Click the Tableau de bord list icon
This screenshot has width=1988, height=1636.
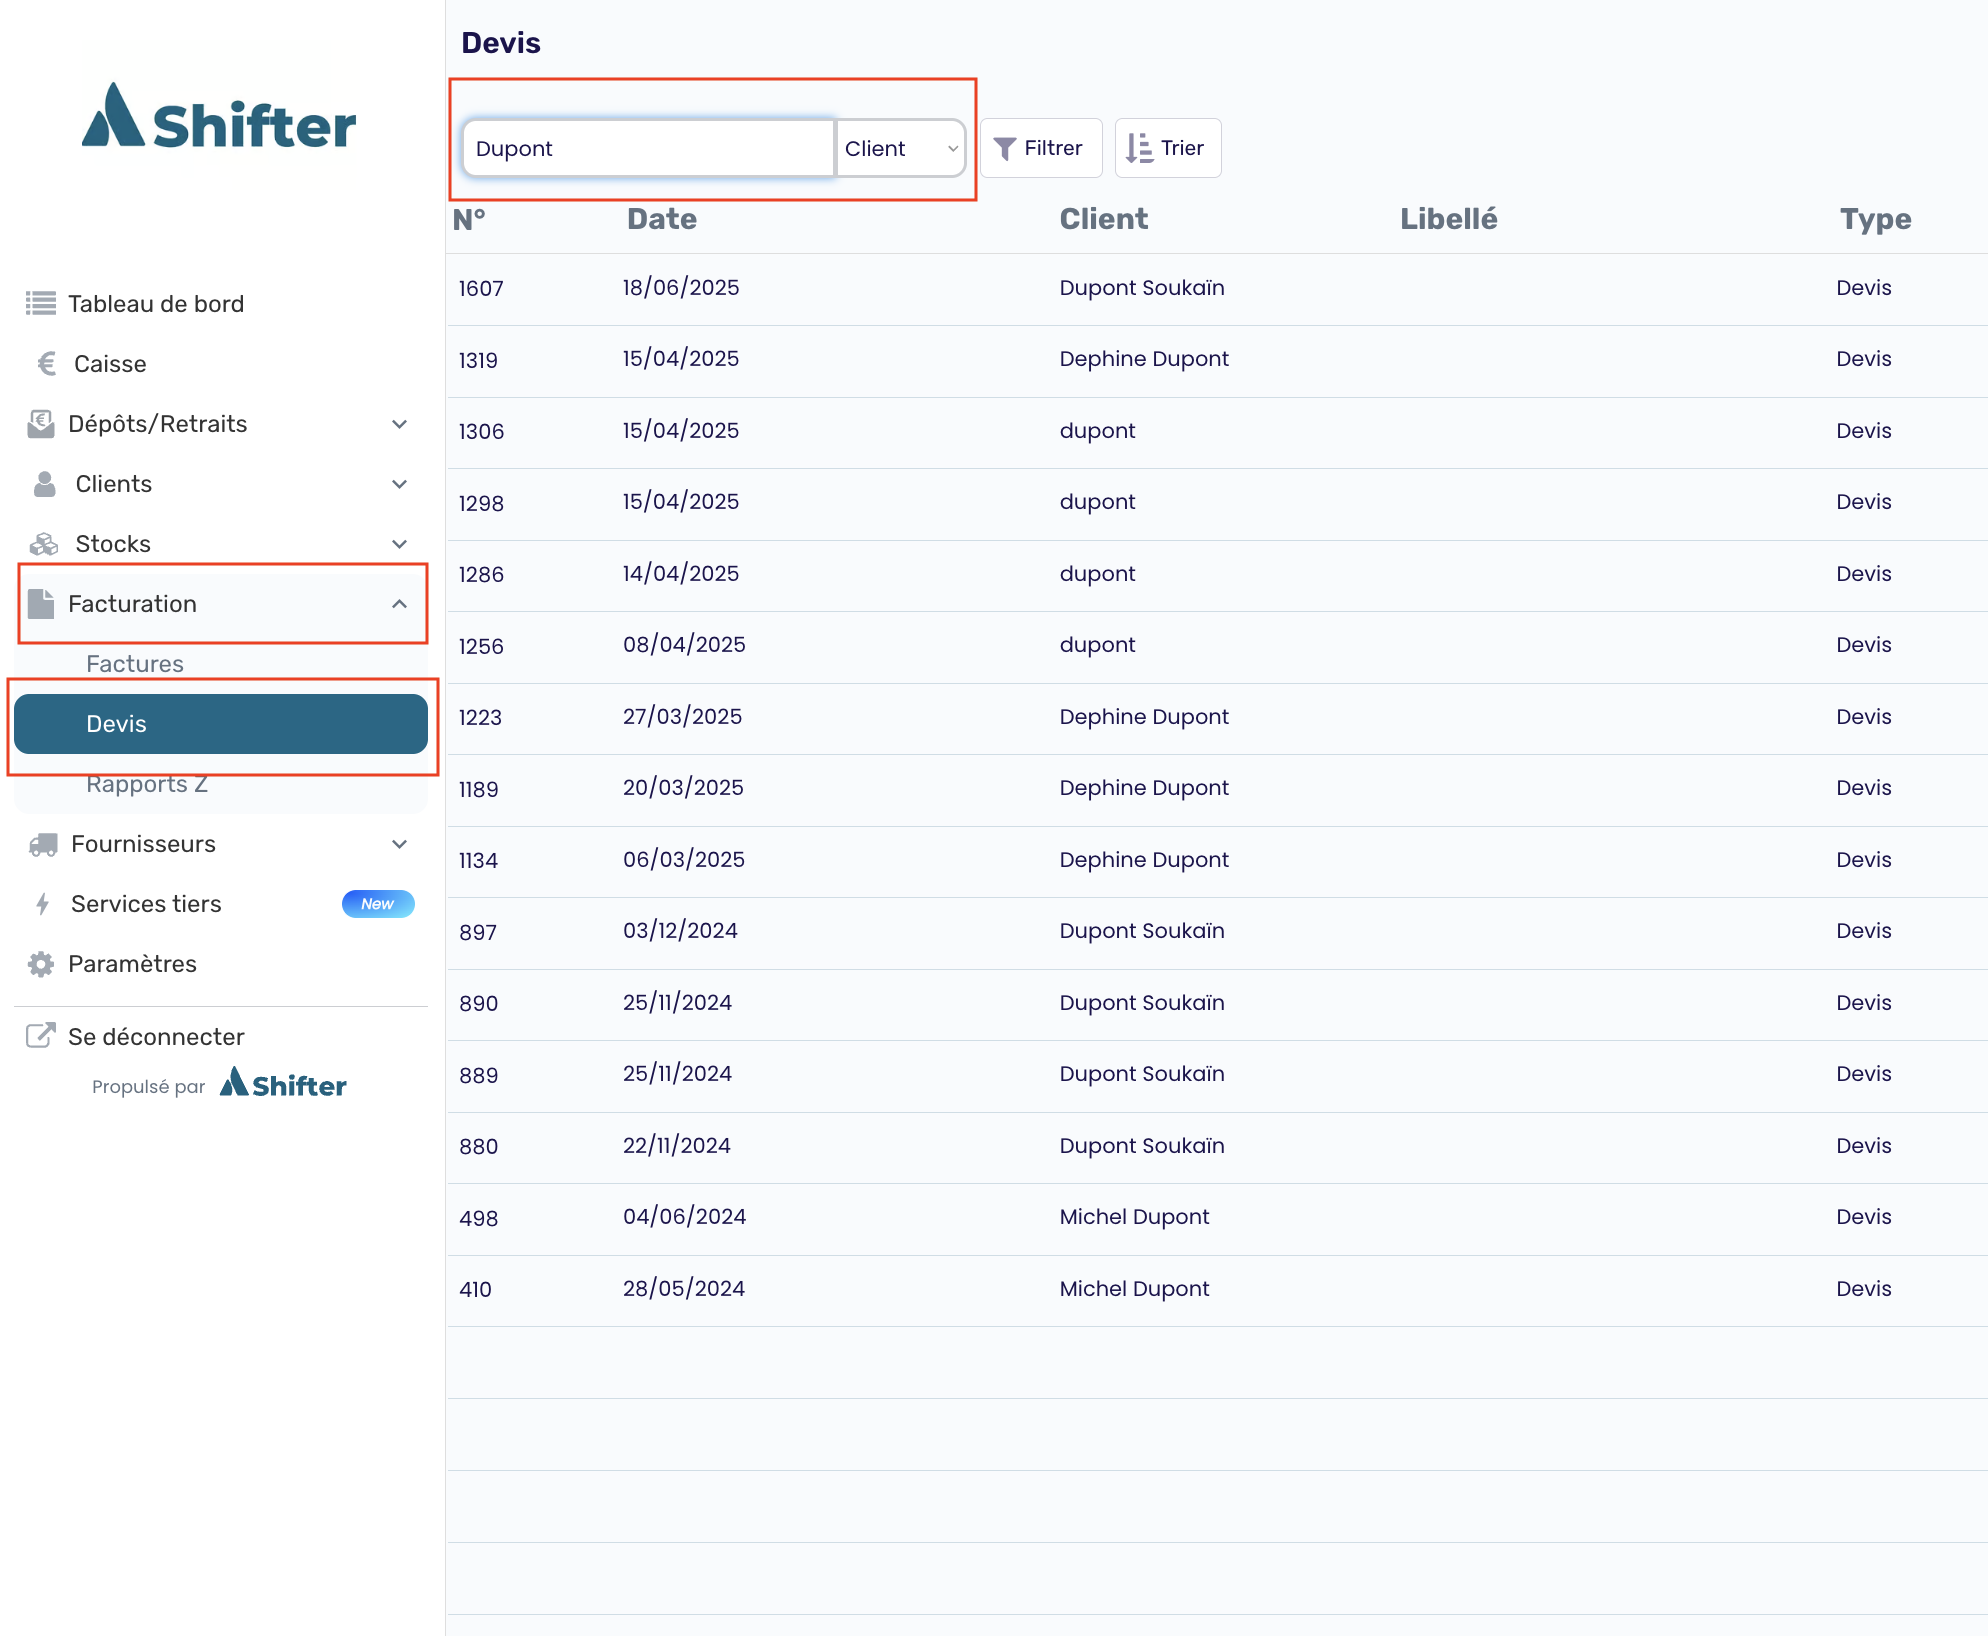[41, 303]
